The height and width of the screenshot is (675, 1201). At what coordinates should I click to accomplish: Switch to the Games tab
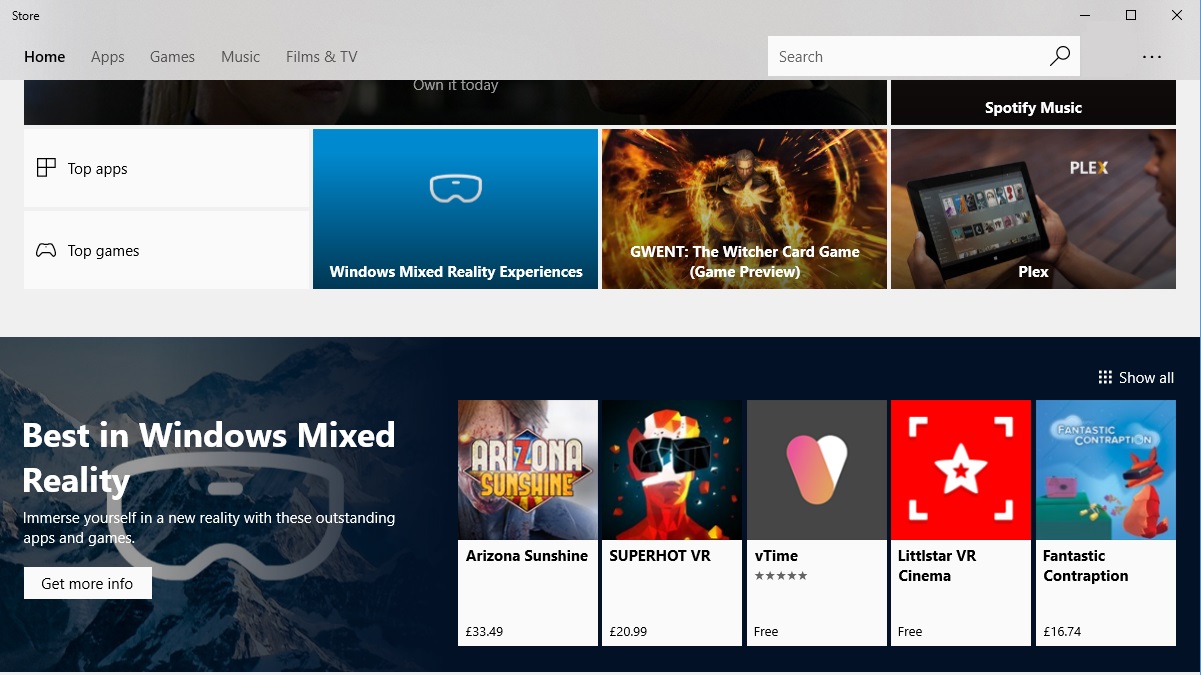click(172, 57)
